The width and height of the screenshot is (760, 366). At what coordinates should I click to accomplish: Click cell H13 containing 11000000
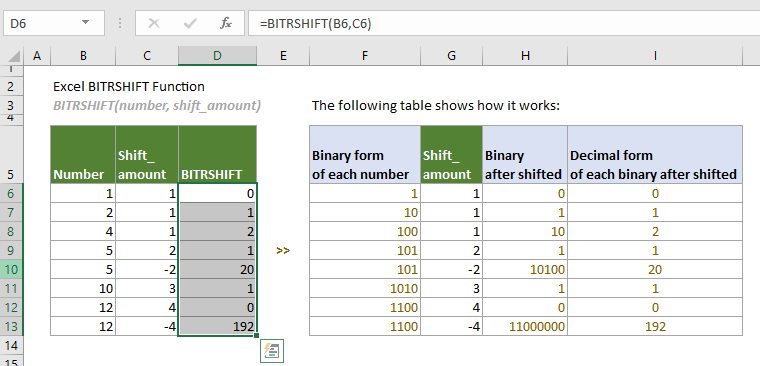[x=525, y=326]
